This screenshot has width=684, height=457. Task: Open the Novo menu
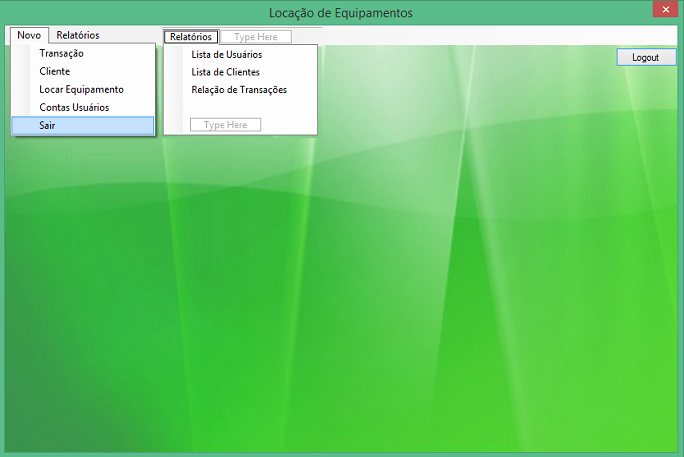29,35
